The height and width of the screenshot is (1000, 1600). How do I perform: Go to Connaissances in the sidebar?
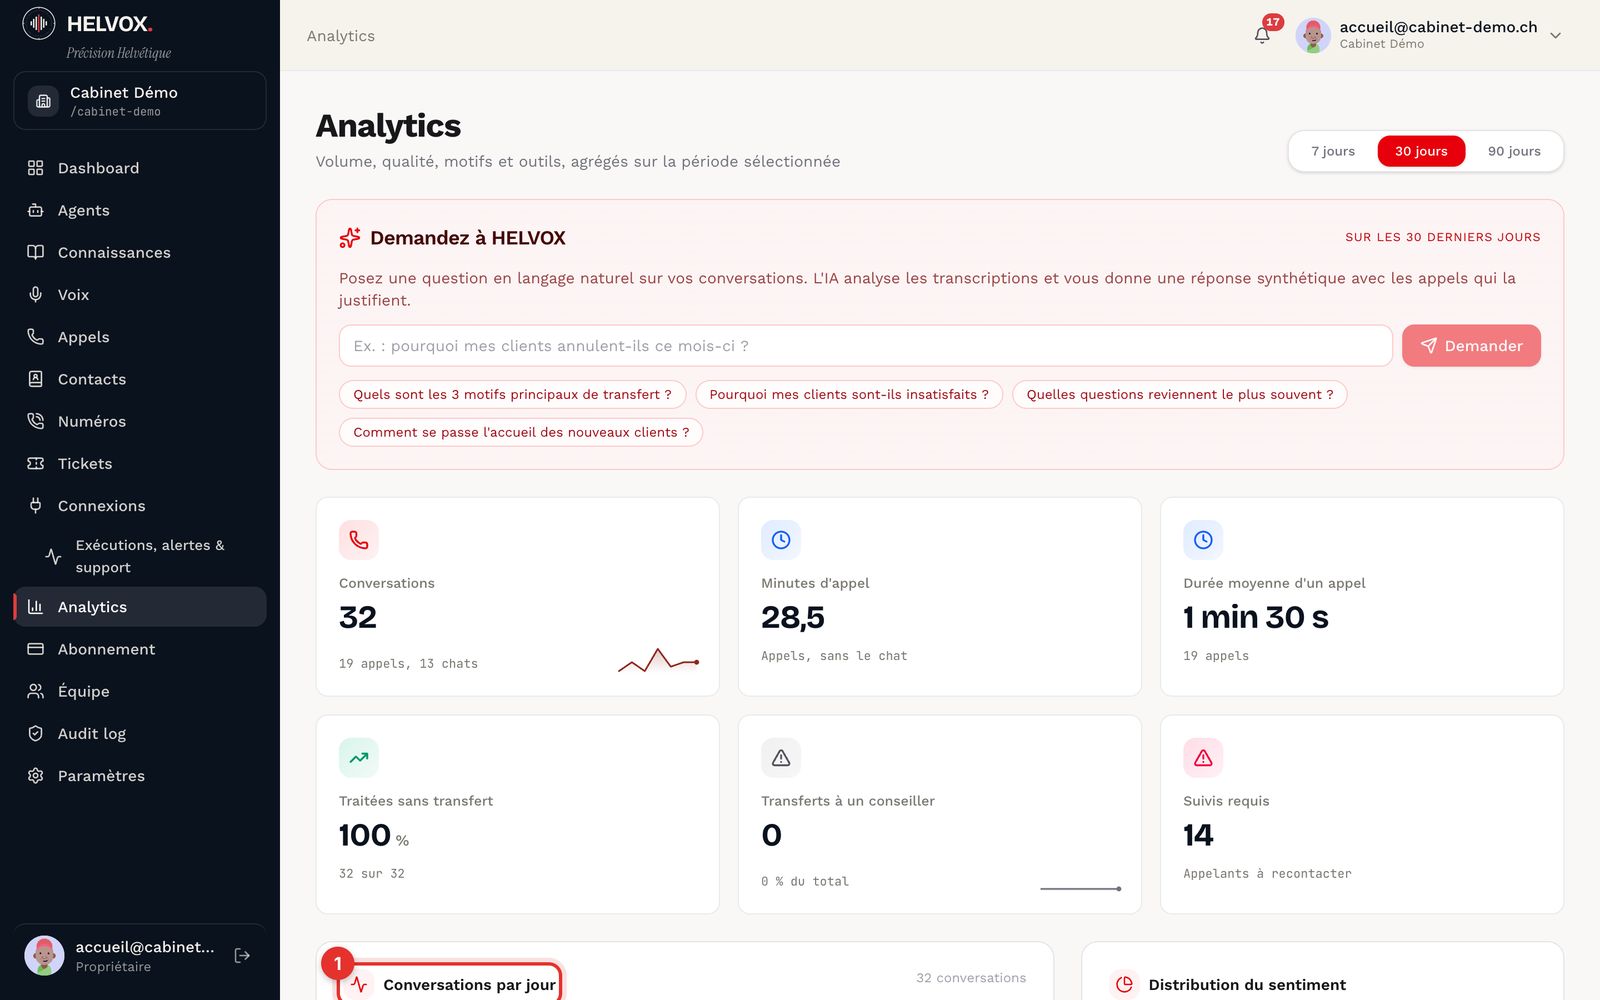click(140, 253)
